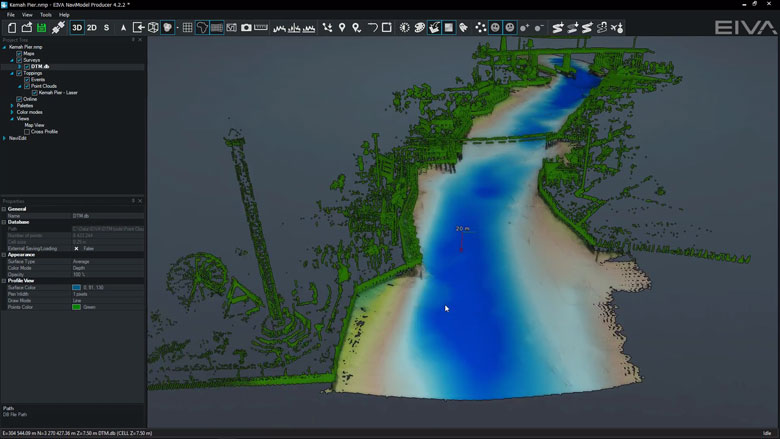Enable the Cross Profile checkbox

(x=27, y=131)
